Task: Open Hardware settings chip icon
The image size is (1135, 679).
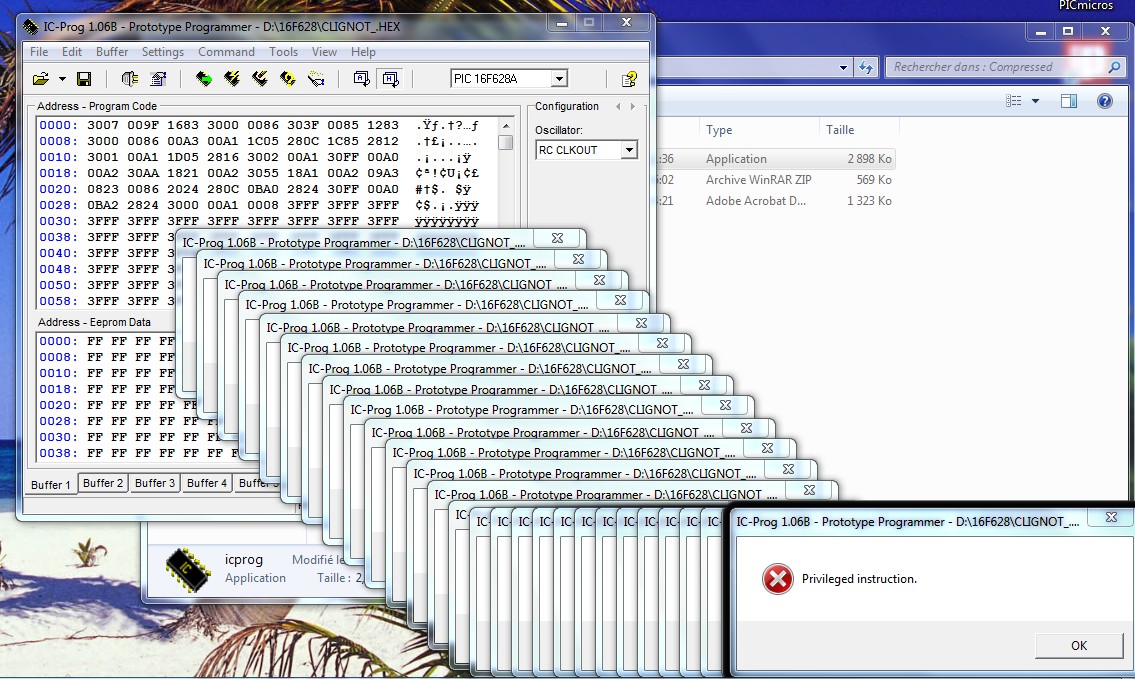Action: pos(130,78)
